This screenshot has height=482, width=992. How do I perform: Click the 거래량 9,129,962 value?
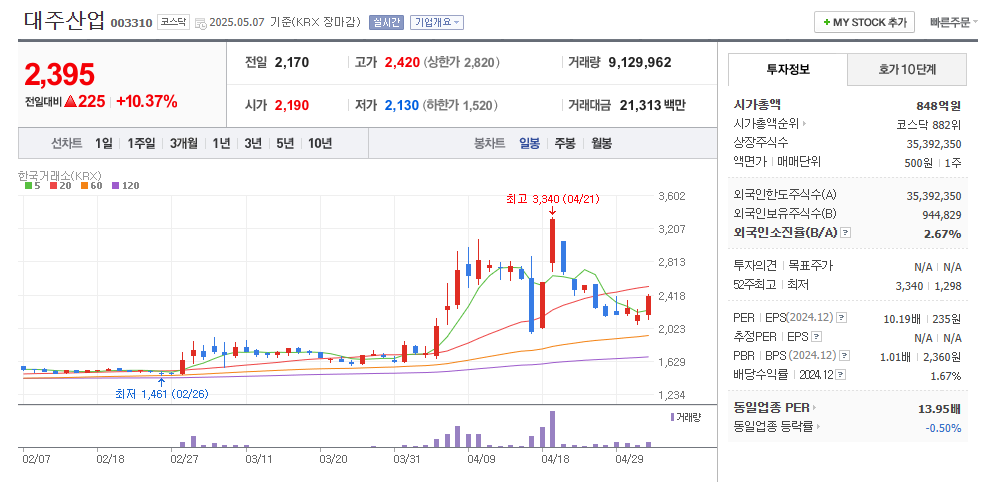coord(640,63)
